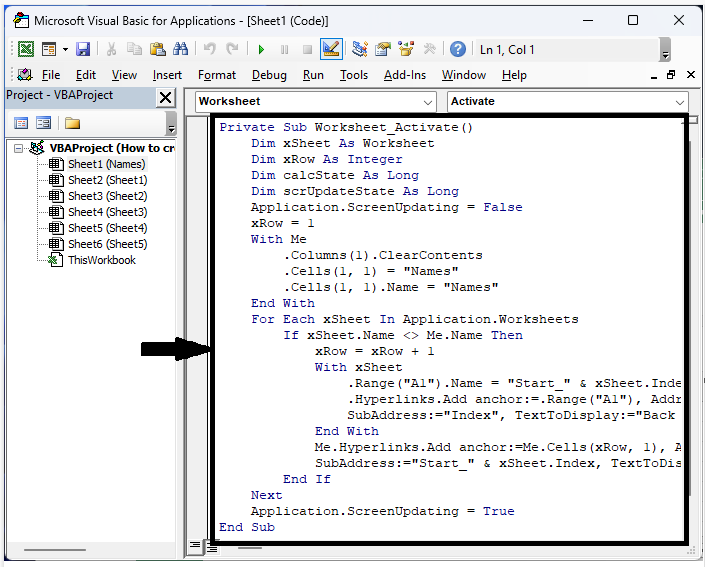Click Procedure View button at code bottom

click(x=195, y=545)
